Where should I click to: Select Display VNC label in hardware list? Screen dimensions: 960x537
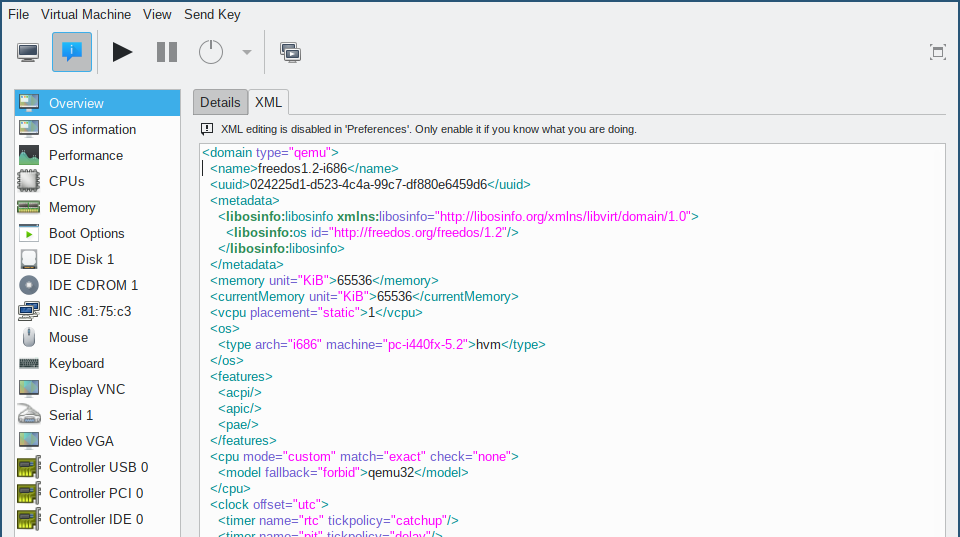click(87, 389)
